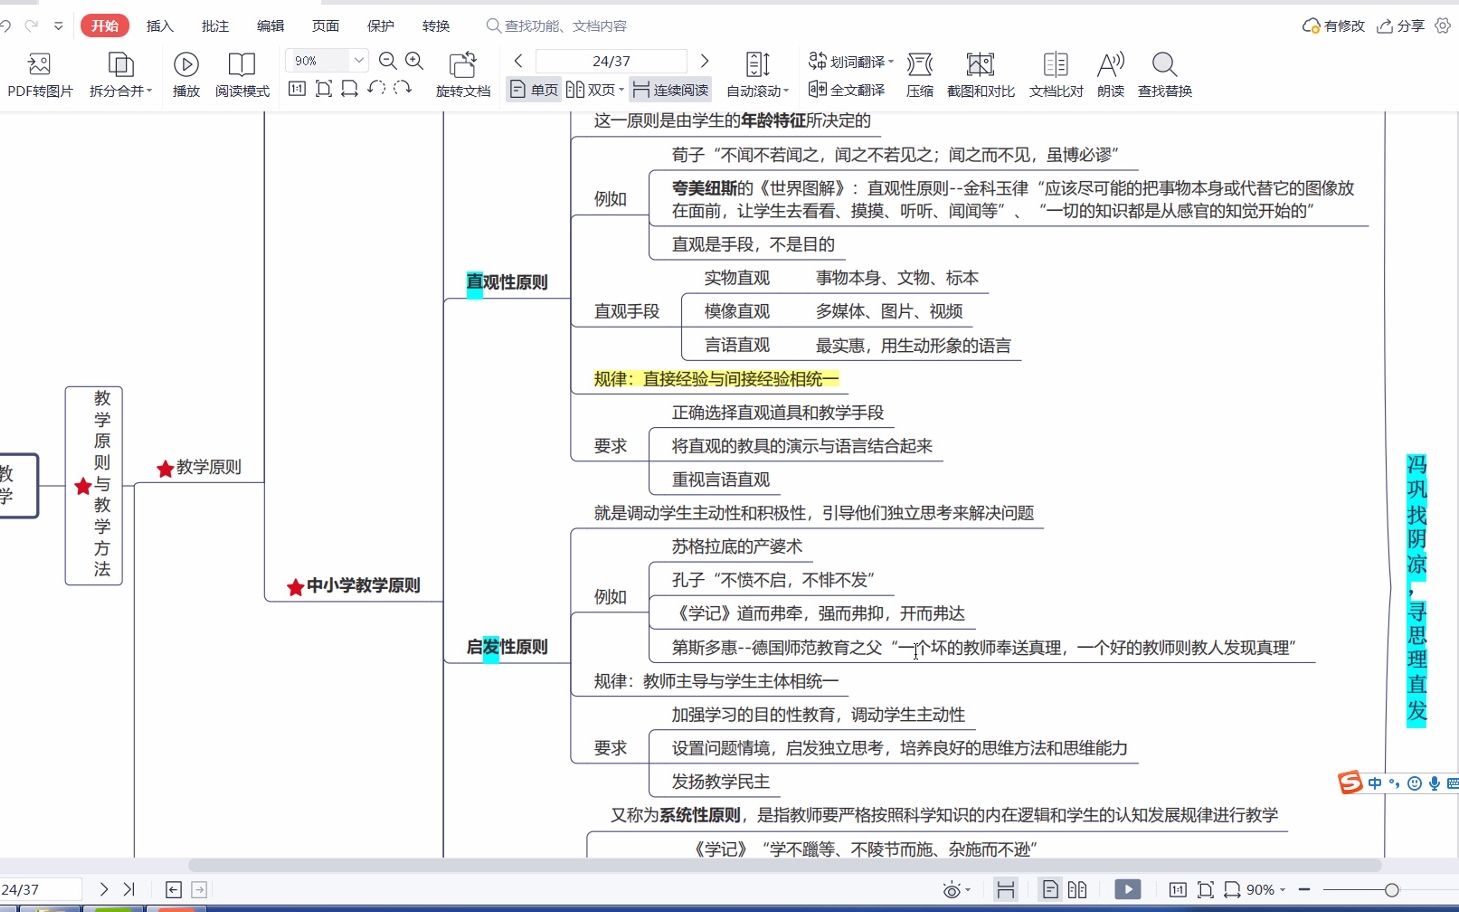1459x912 pixels.
Task: Click the fit page icon in ribbon
Action: tap(323, 88)
